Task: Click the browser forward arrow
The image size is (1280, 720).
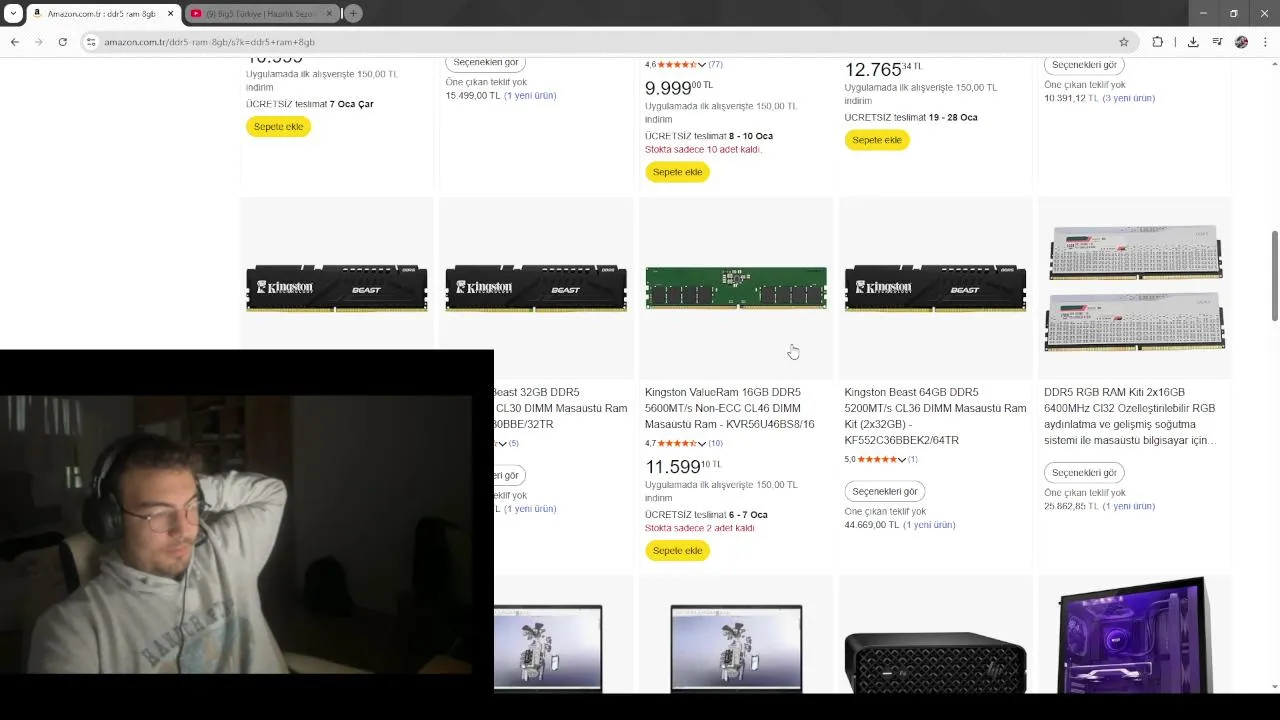Action: [39, 42]
